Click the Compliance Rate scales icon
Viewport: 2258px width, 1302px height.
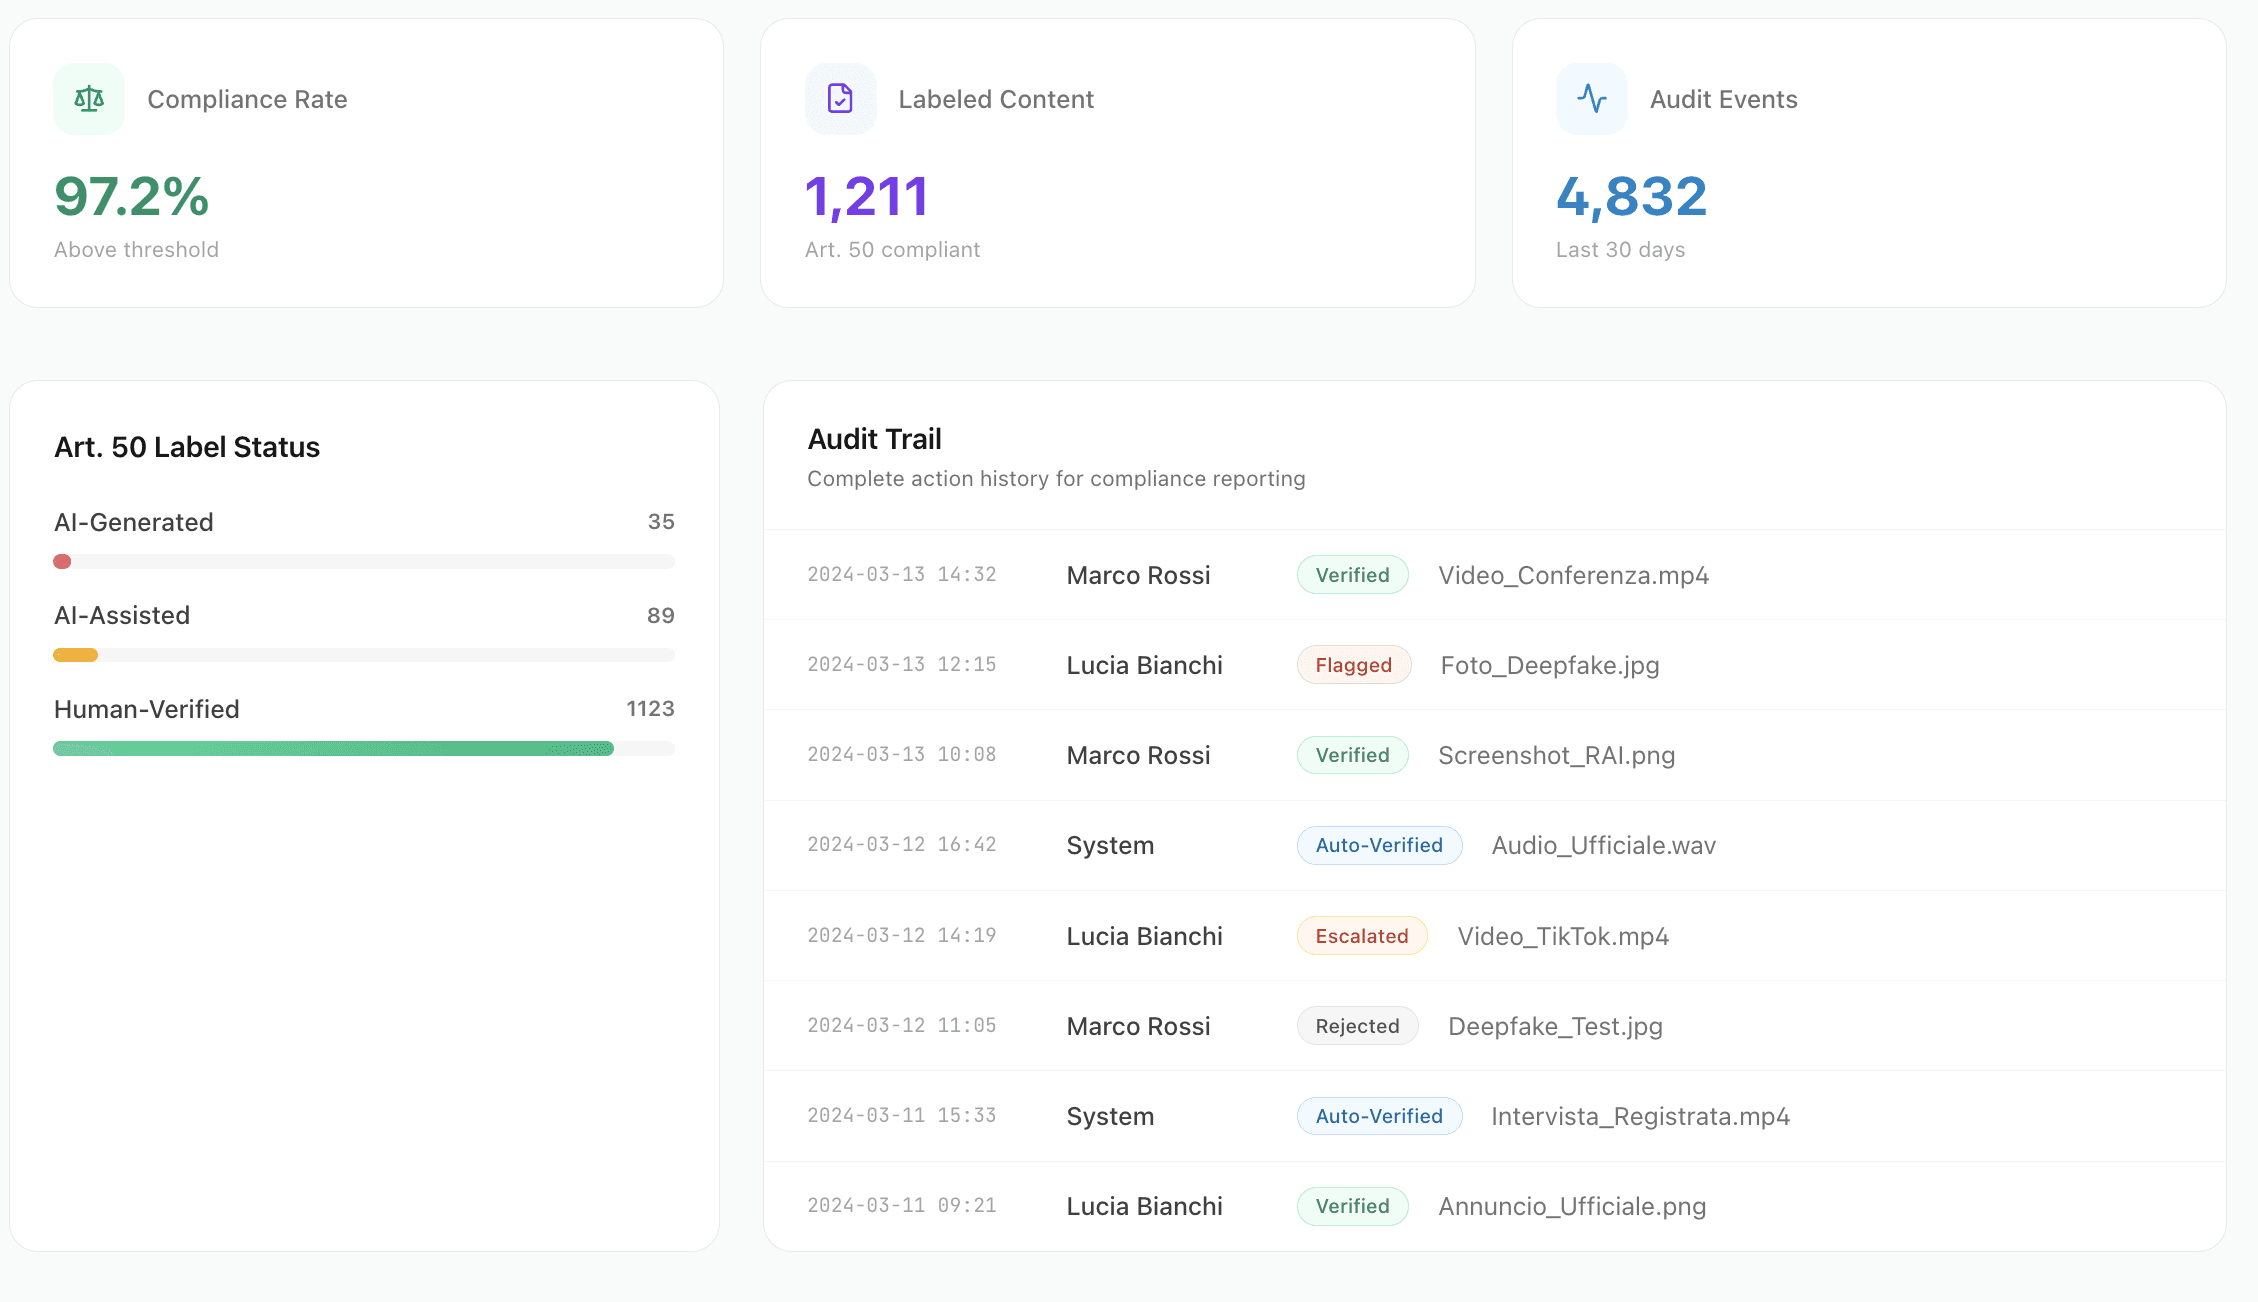click(88, 99)
